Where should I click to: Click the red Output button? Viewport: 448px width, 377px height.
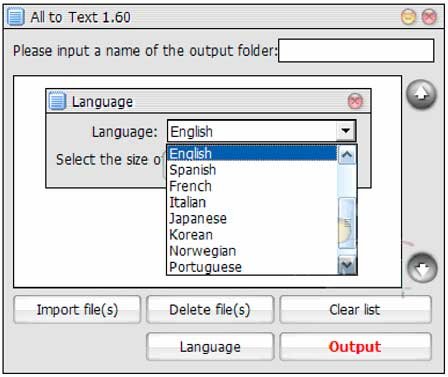point(355,347)
